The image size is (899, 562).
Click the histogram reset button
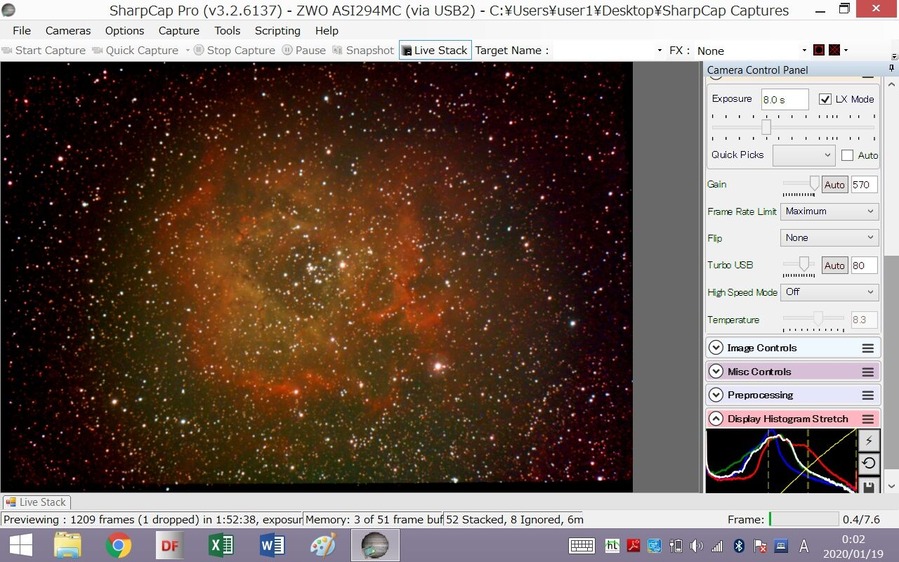pyautogui.click(x=869, y=463)
